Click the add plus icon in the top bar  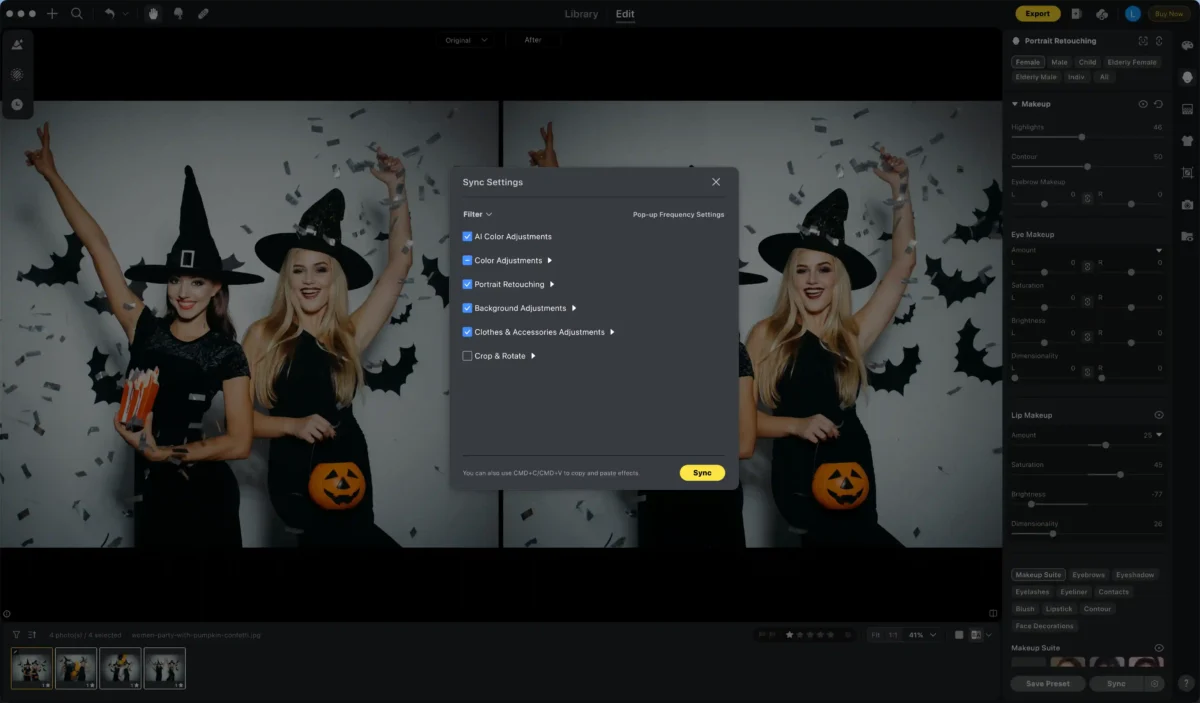click(x=52, y=14)
